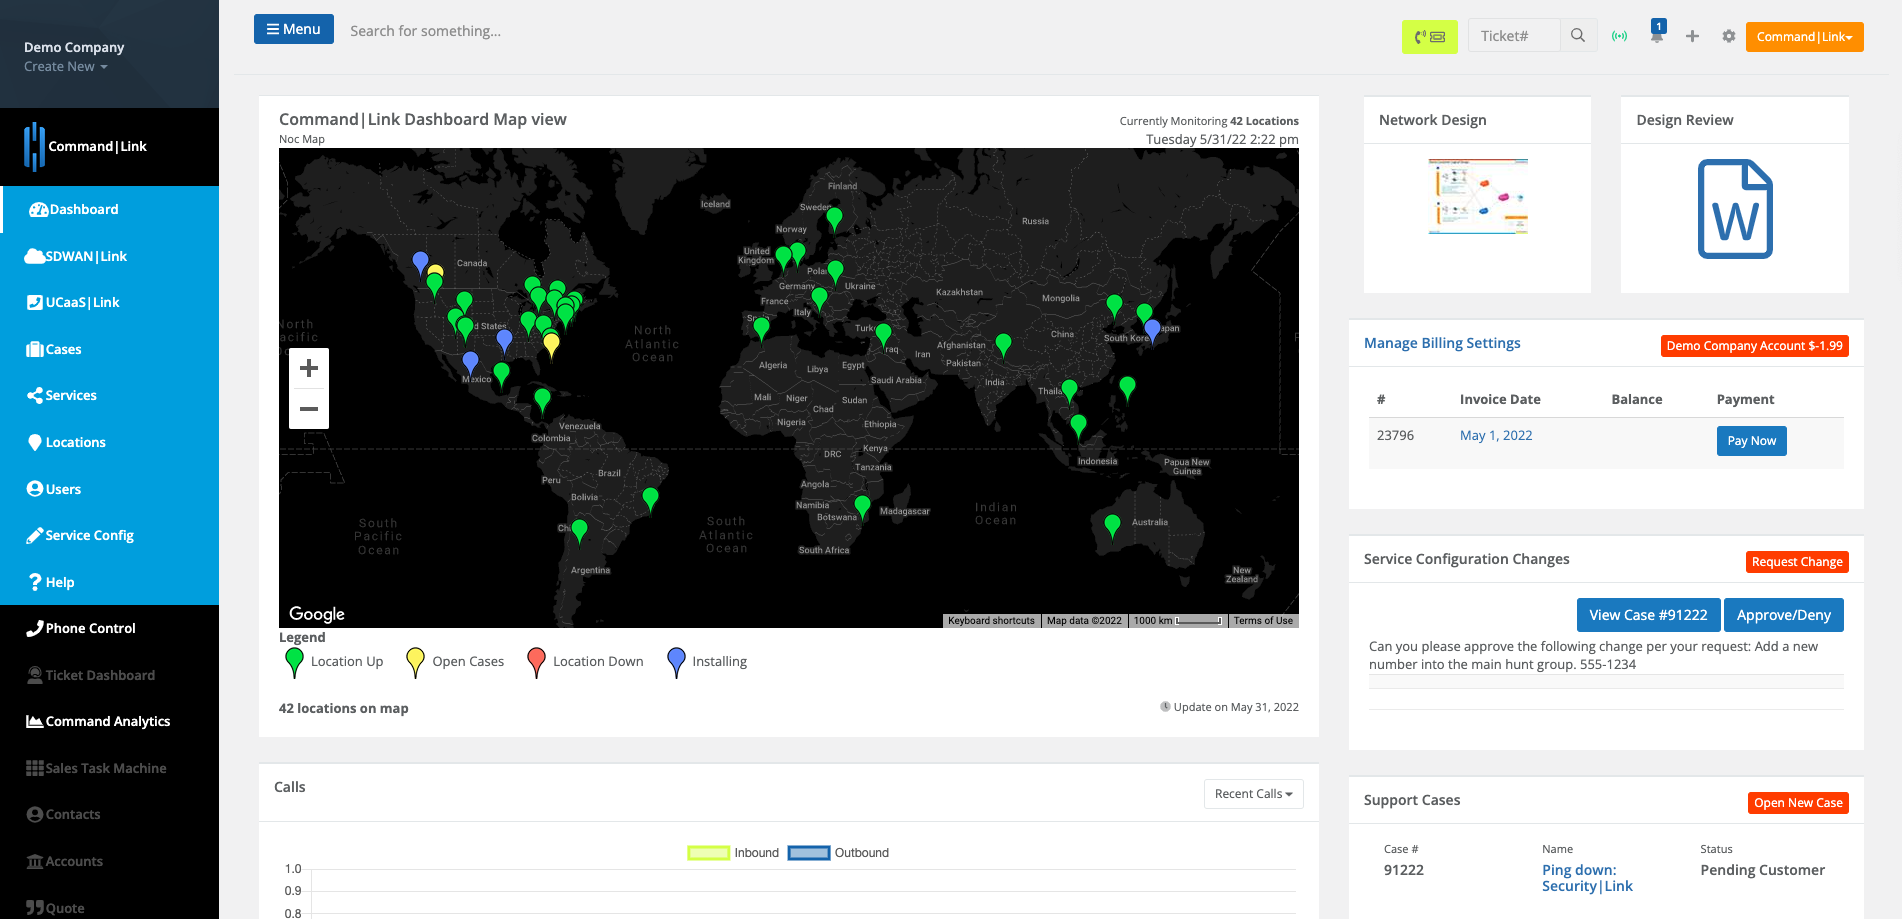Viewport: 1902px width, 919px height.
Task: Click the blue installing pin near Japan
Action: point(1152,330)
